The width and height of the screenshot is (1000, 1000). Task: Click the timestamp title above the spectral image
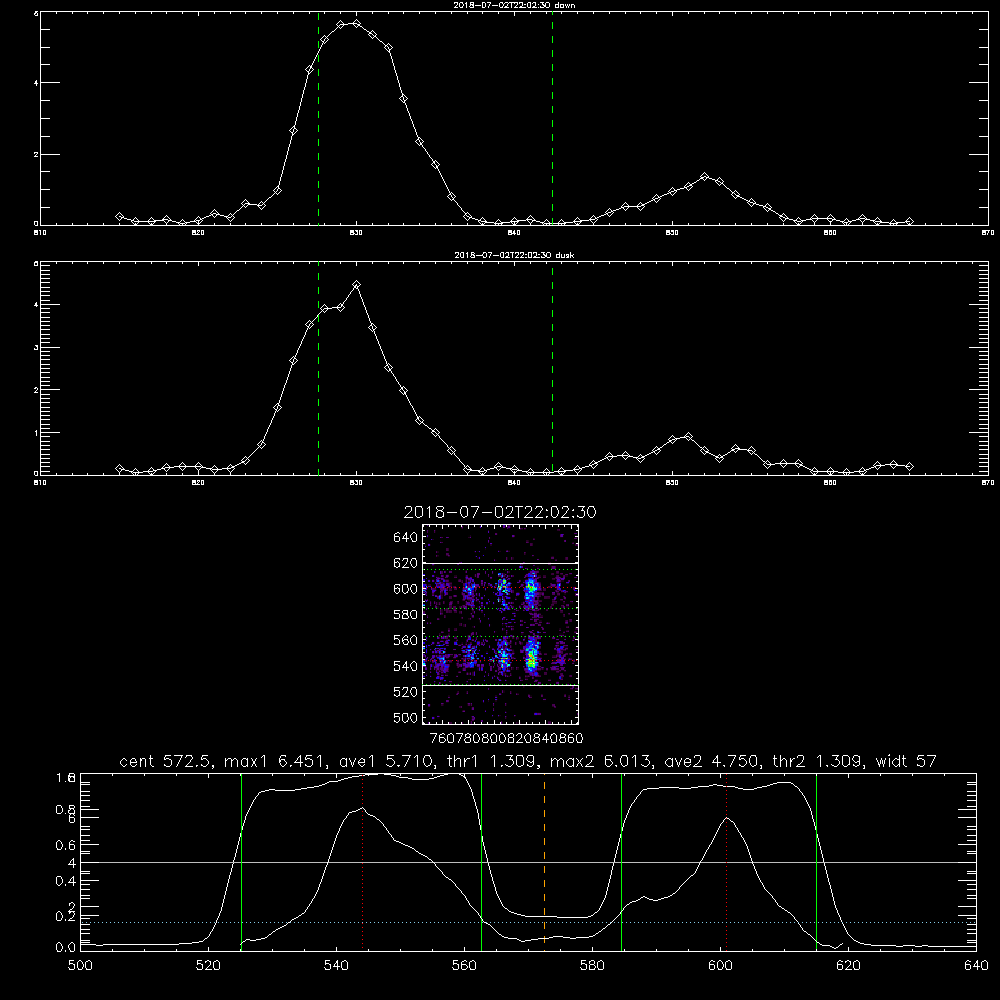[500, 512]
